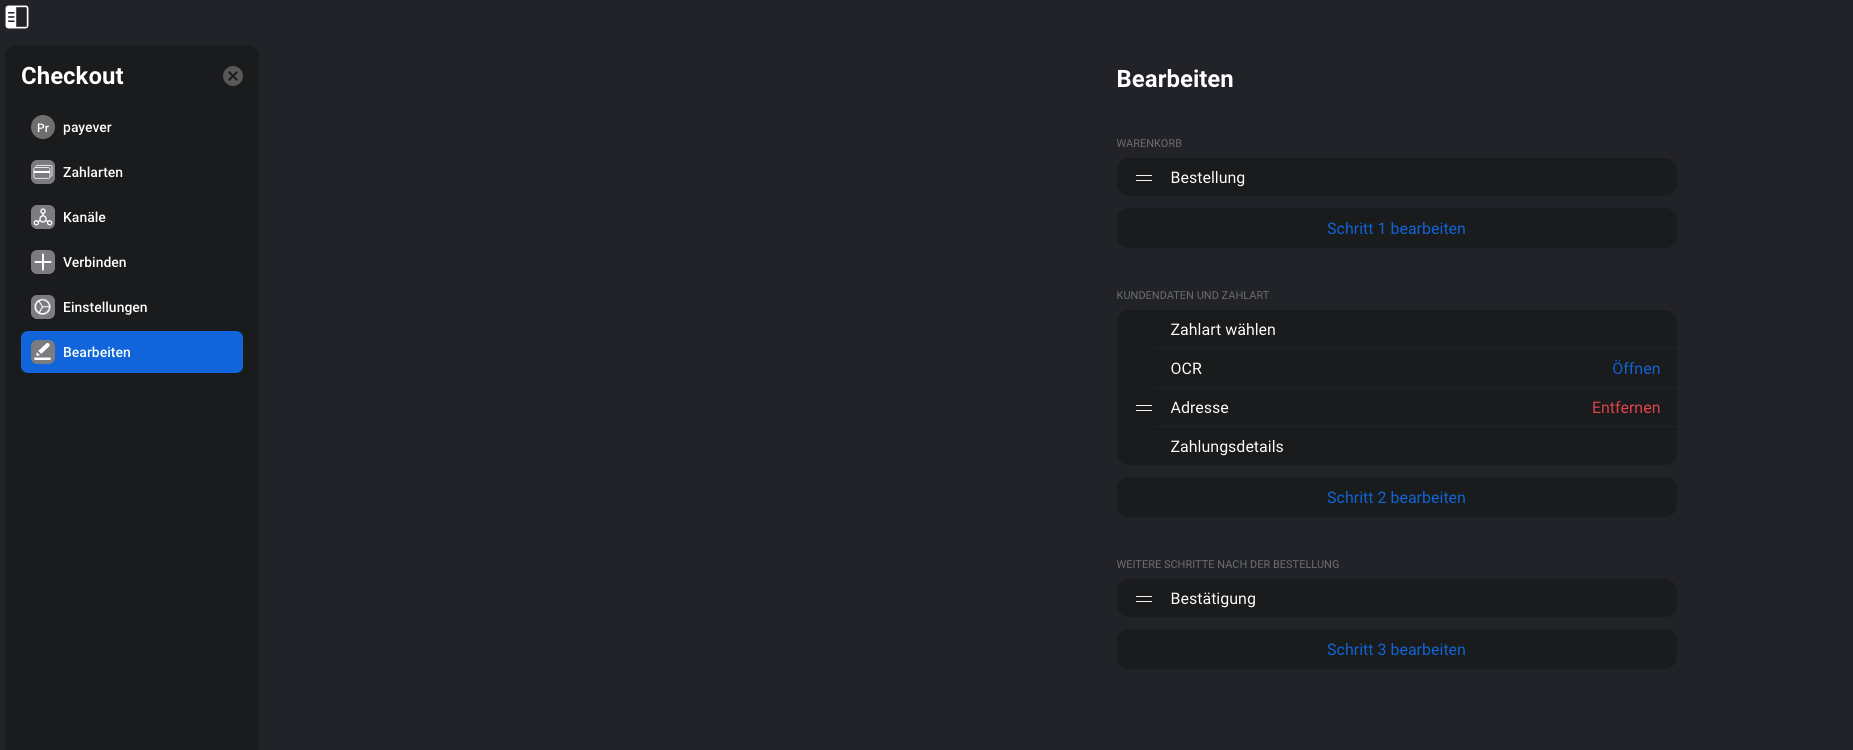Select the Bestätigung row label
1853x750 pixels.
point(1213,599)
